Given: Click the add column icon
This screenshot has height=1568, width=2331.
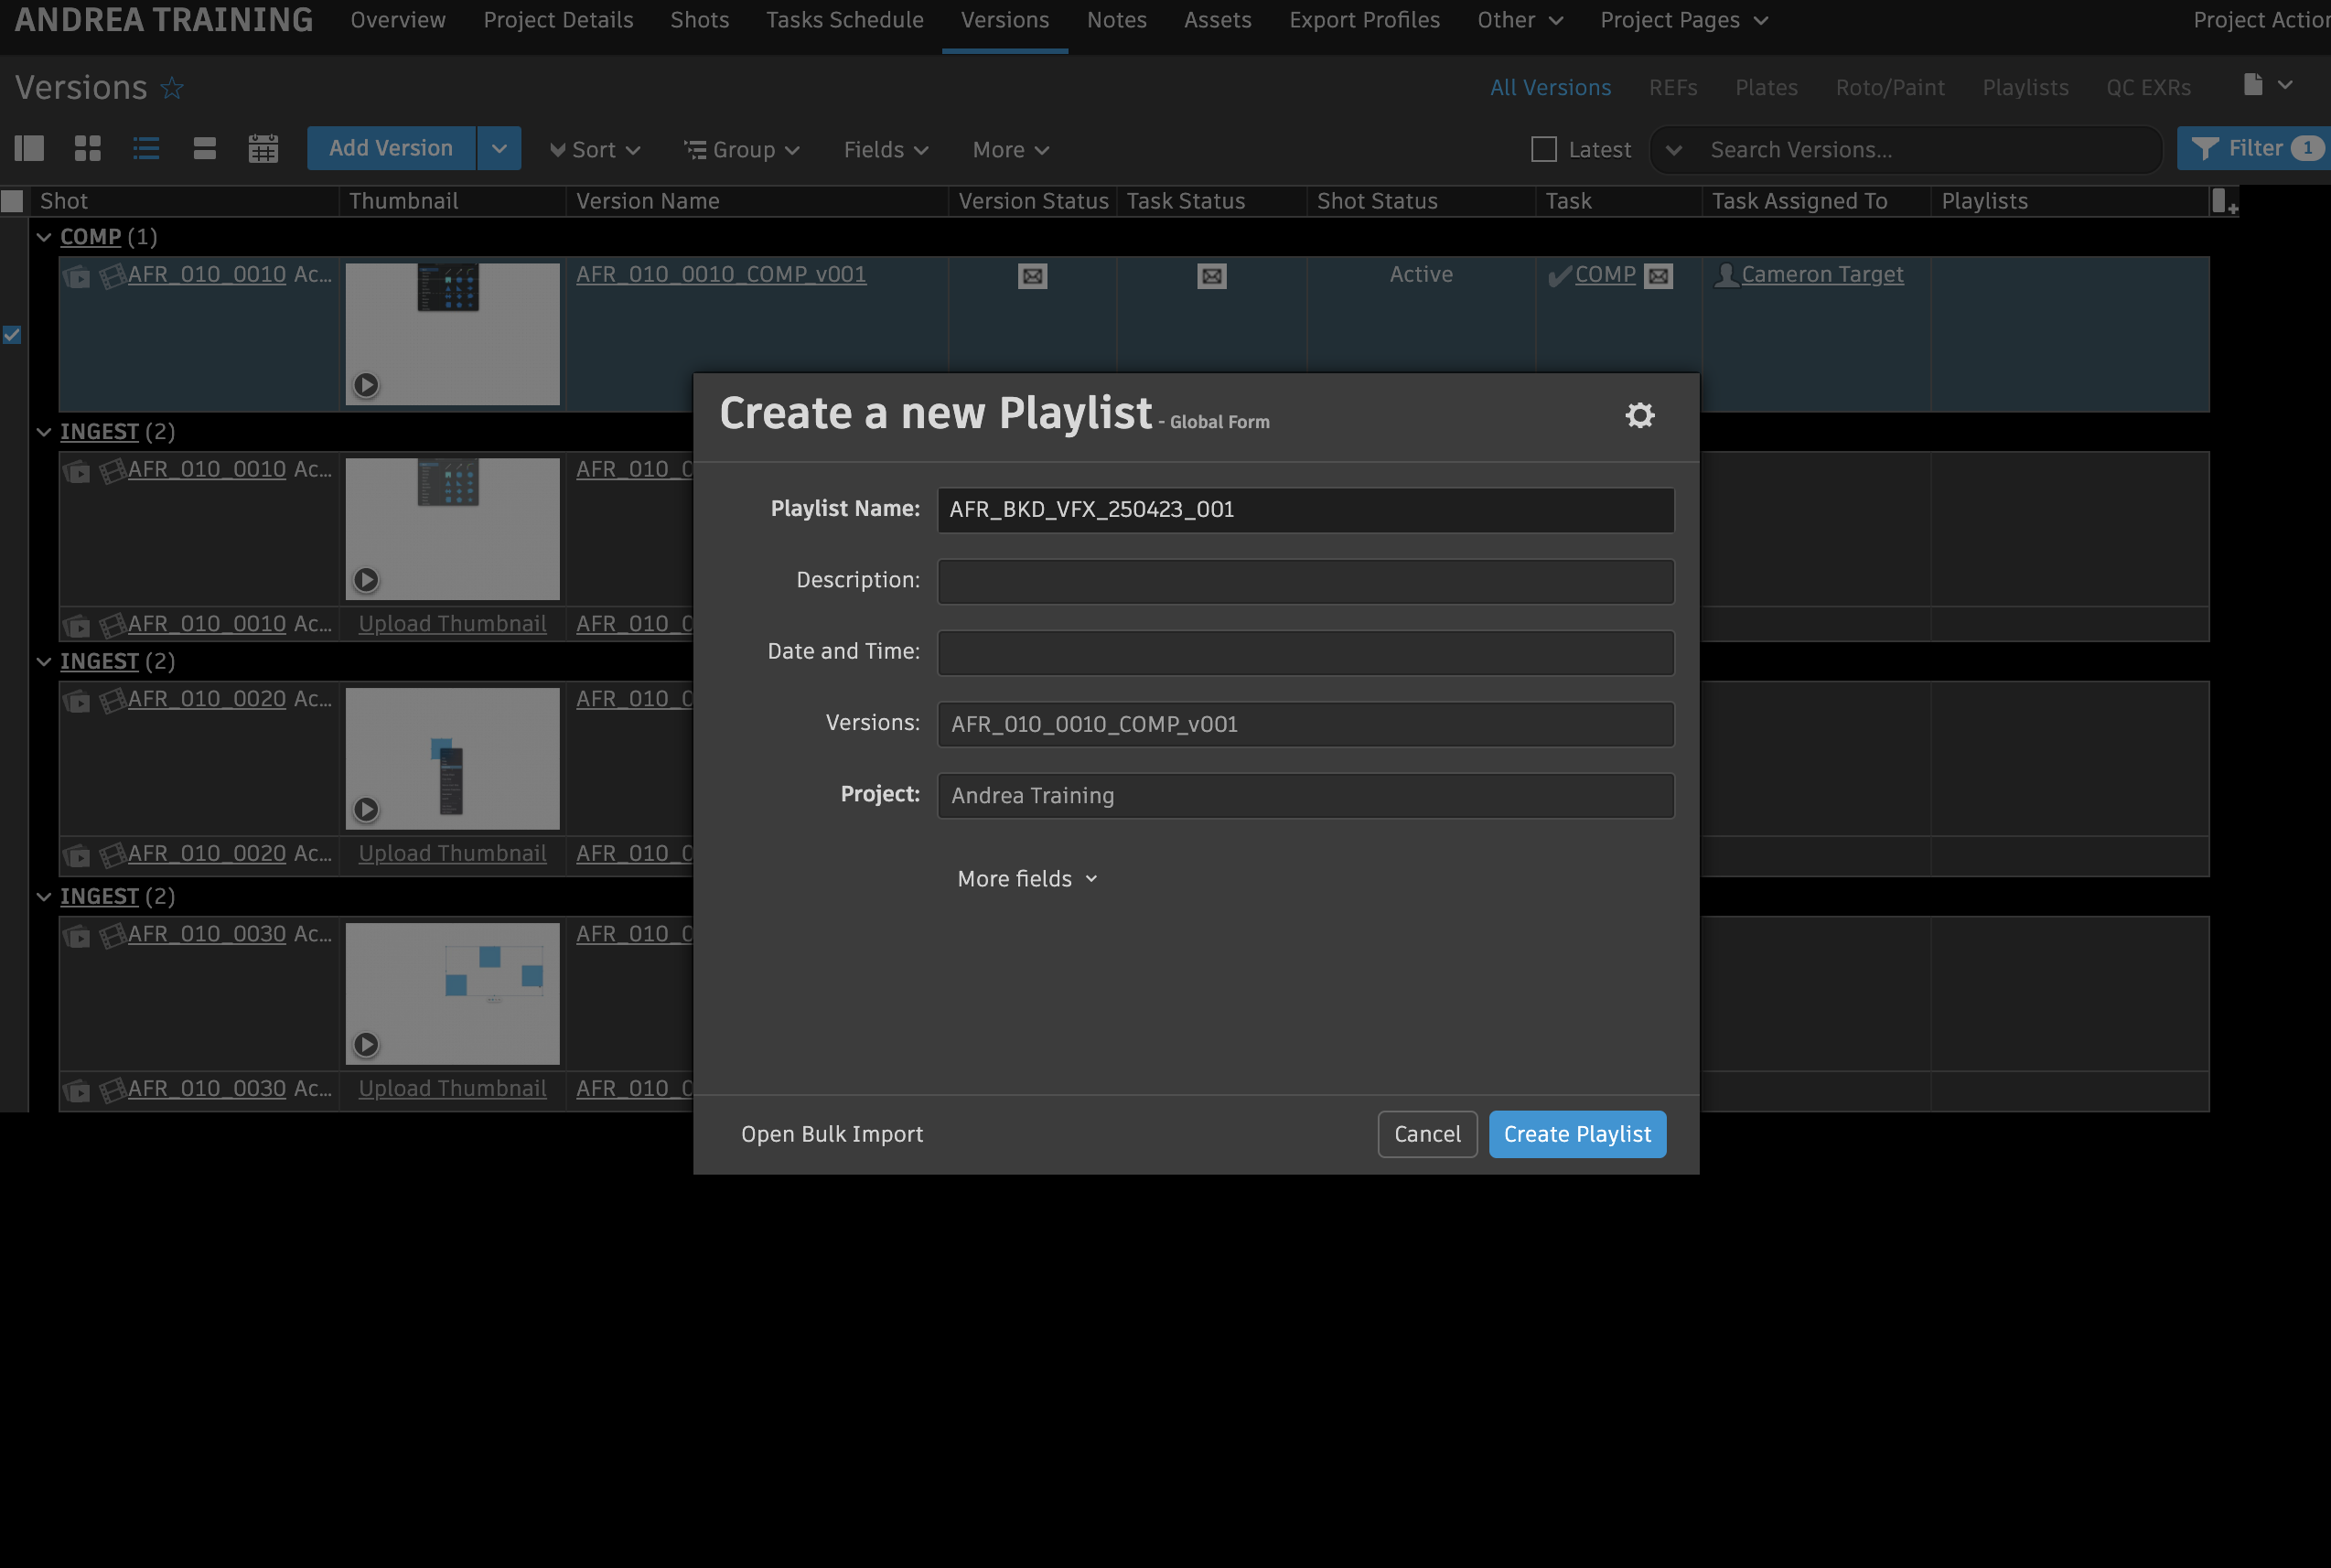Looking at the screenshot, I should click(2223, 202).
